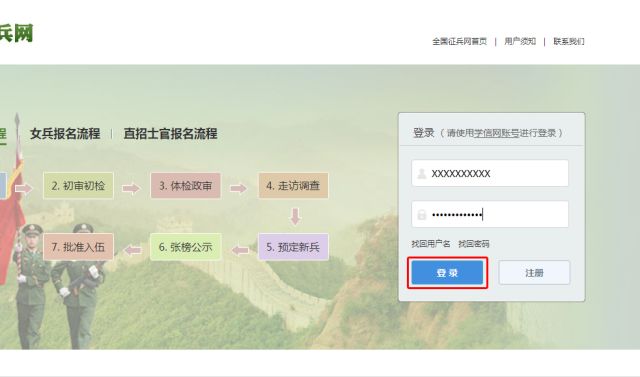Focus the password input field
640x377 pixels.
(490, 214)
